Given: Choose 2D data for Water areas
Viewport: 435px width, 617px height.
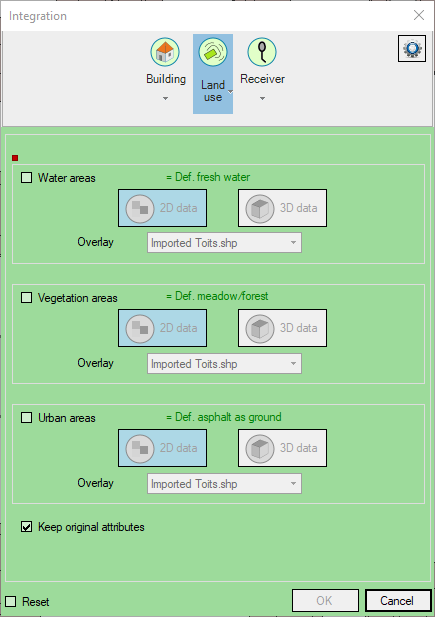Looking at the screenshot, I should [162, 208].
